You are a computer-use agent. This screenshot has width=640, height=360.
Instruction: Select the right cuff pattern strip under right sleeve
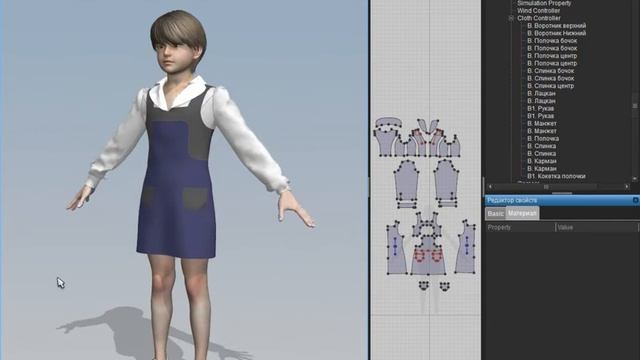tap(447, 203)
